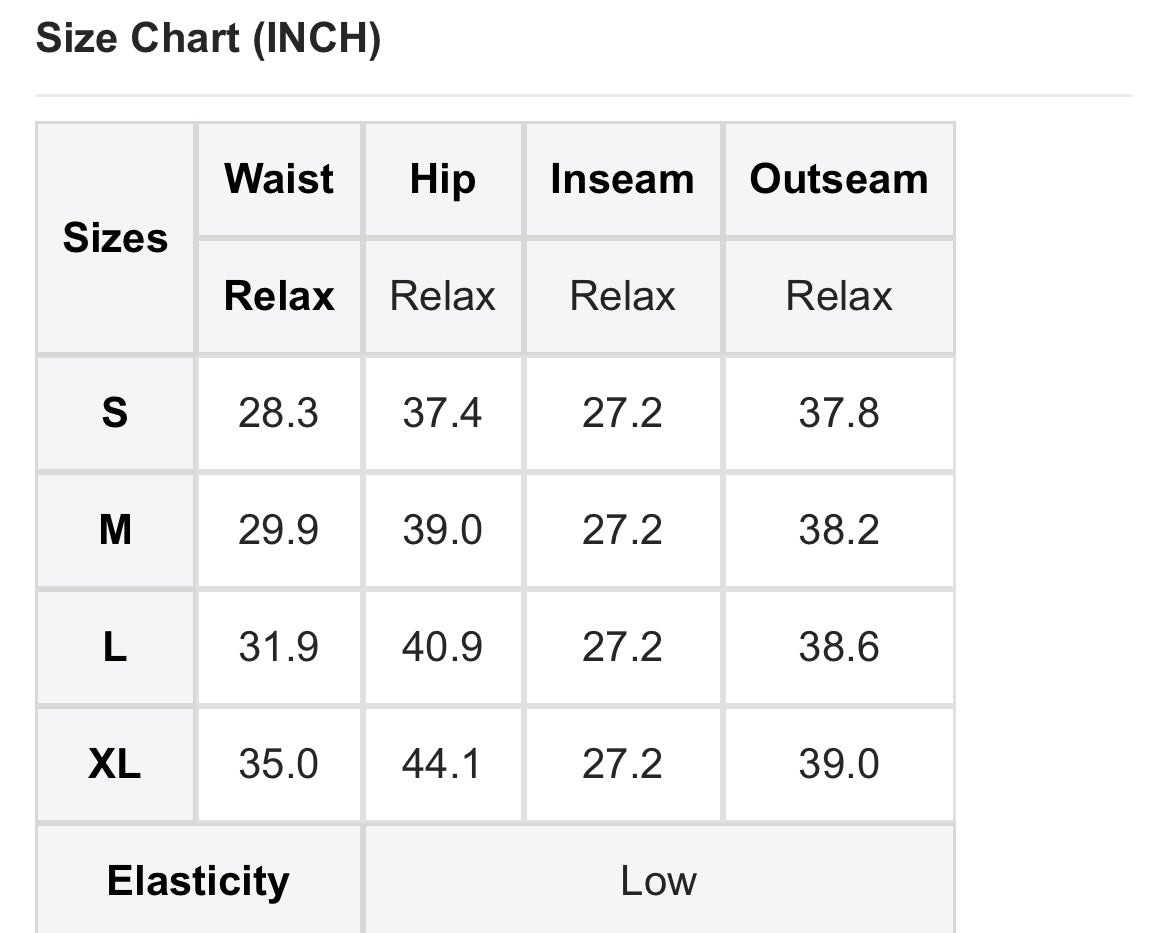Click waist value 28.3 for size S
The height and width of the screenshot is (933, 1160).
click(x=279, y=412)
